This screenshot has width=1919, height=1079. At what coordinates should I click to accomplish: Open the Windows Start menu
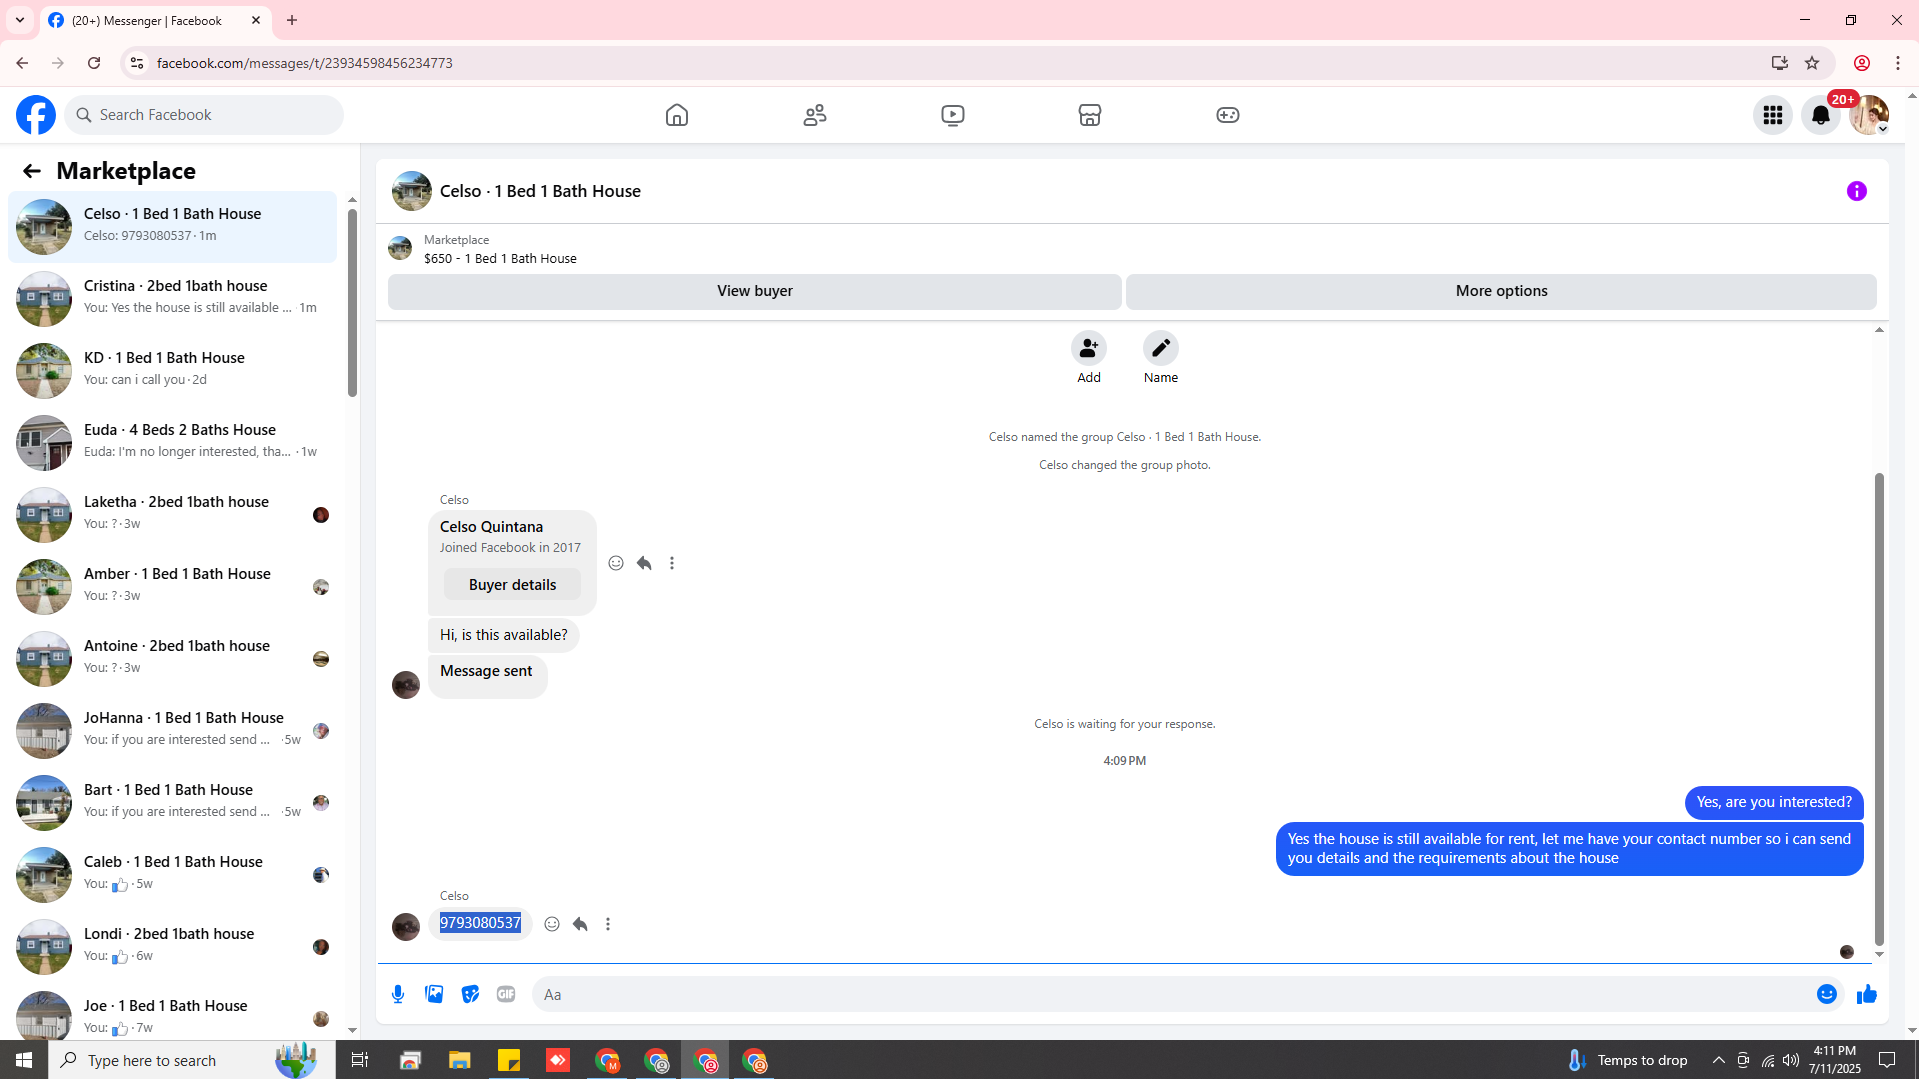(24, 1060)
